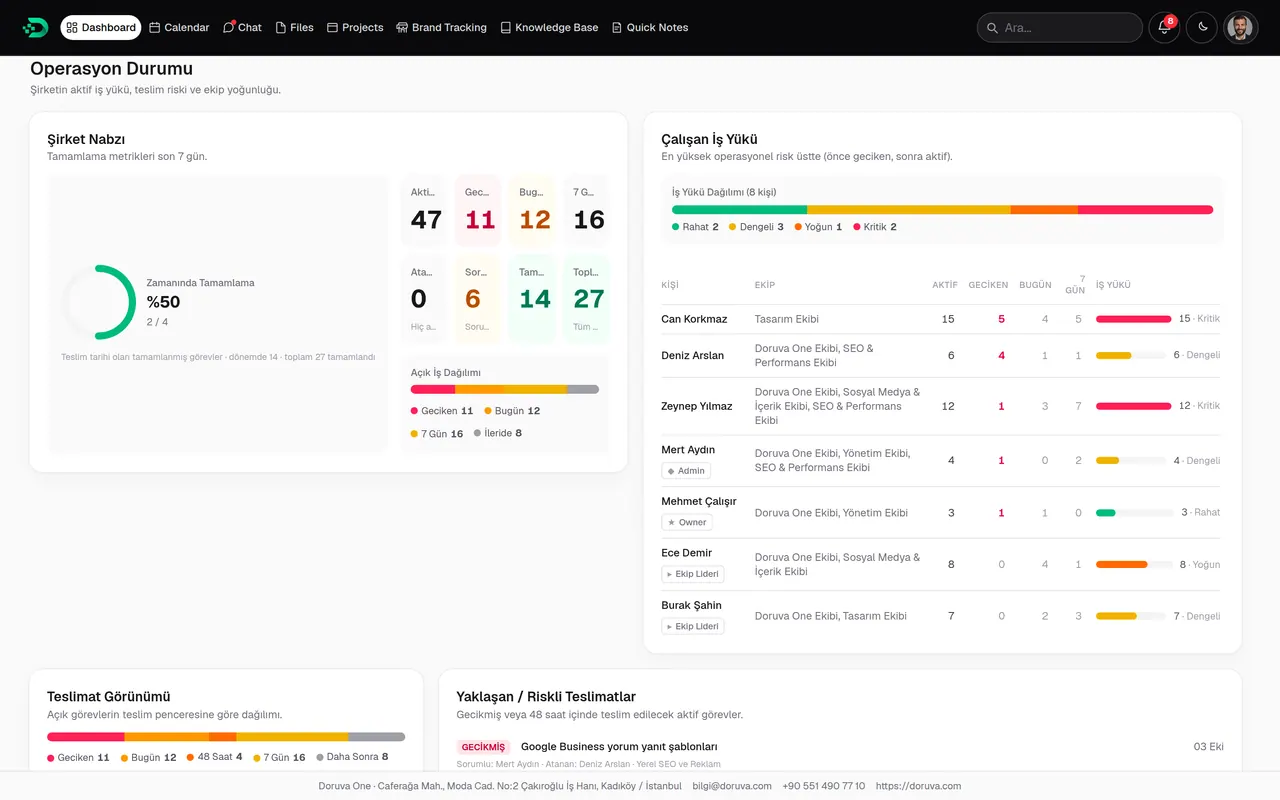This screenshot has width=1280, height=800.
Task: Click the on-time completion ring chart
Action: click(x=97, y=302)
